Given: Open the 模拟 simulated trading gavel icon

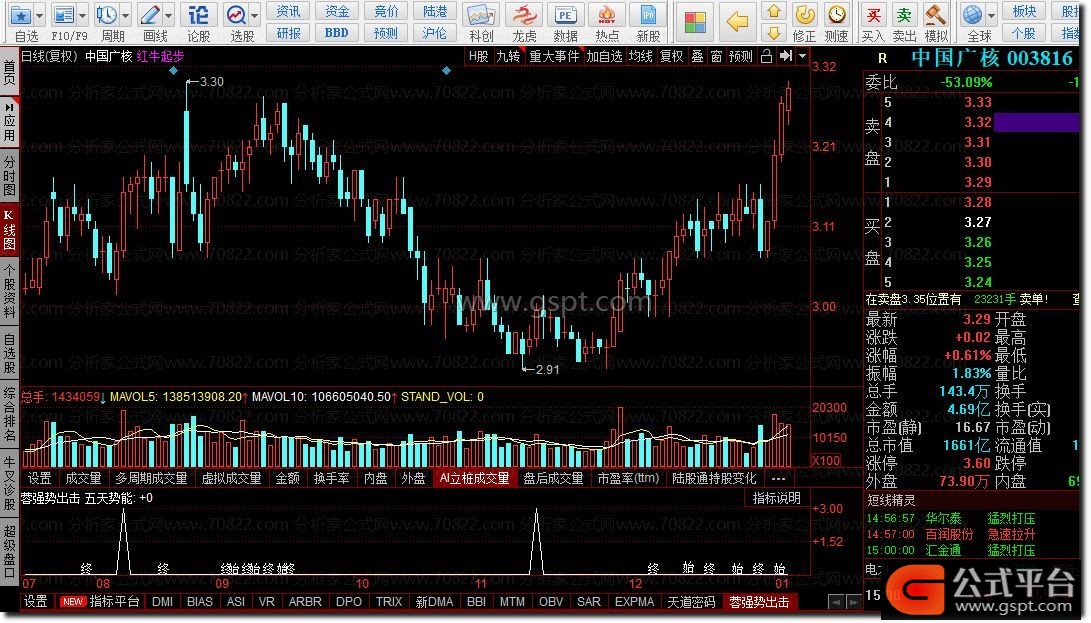Looking at the screenshot, I should point(937,15).
